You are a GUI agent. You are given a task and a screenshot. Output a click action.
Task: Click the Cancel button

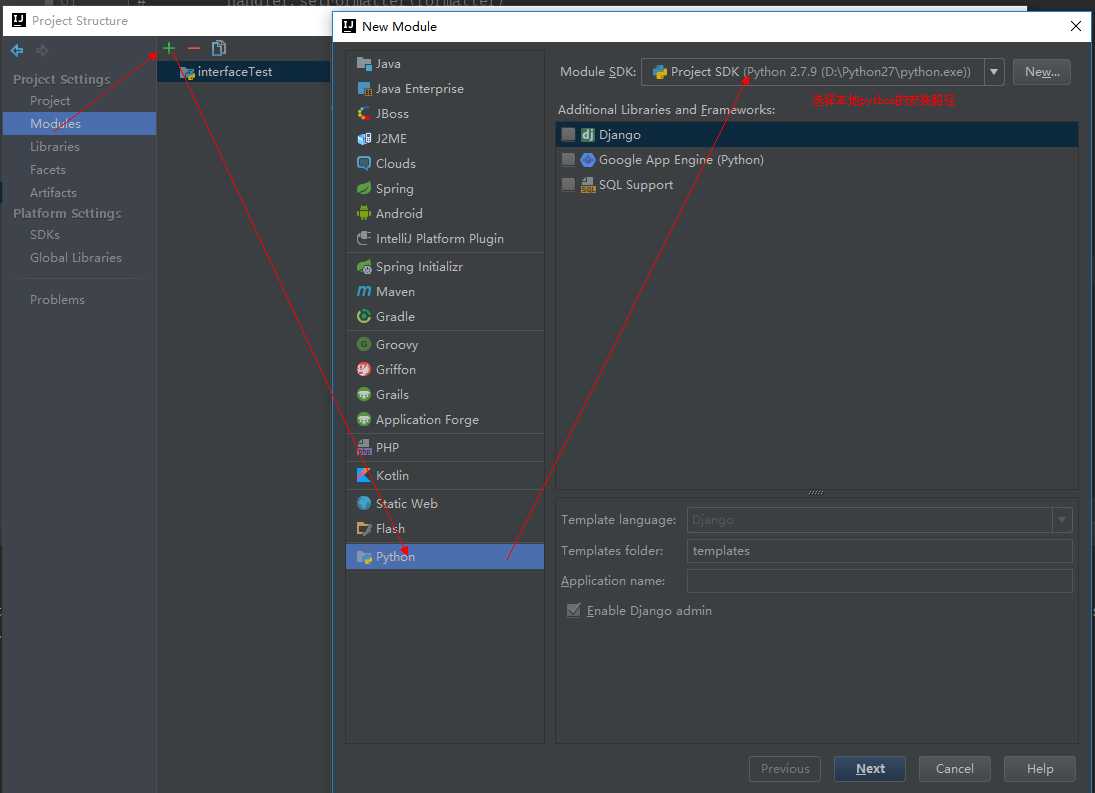(955, 769)
